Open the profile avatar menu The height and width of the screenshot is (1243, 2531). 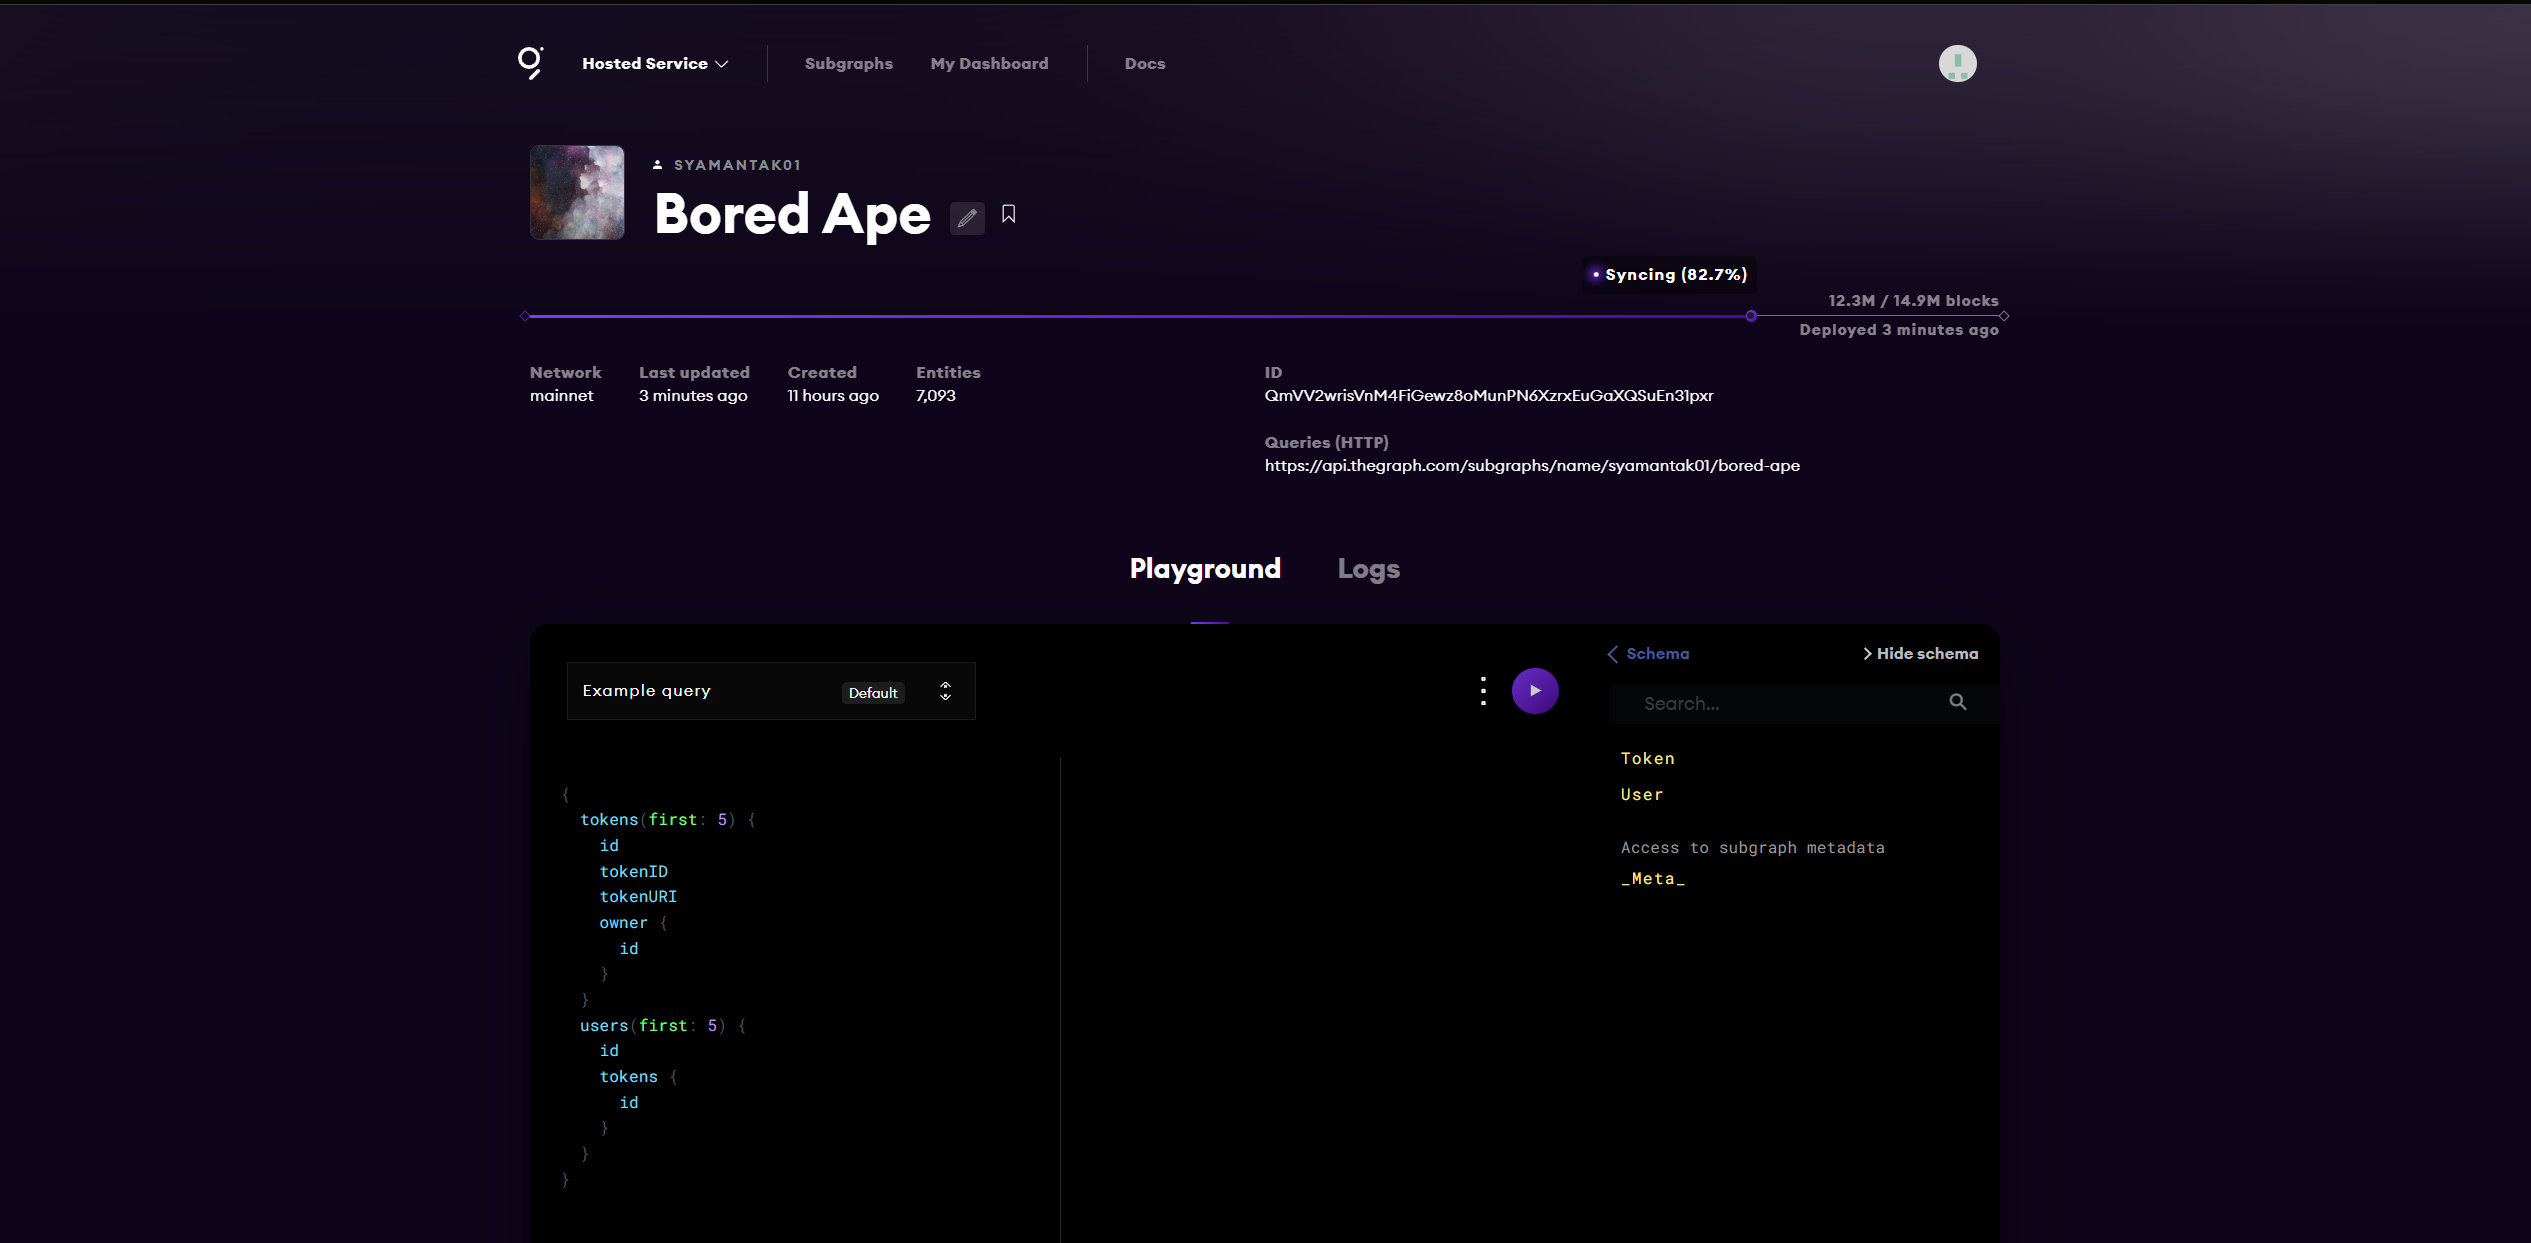pos(1956,62)
